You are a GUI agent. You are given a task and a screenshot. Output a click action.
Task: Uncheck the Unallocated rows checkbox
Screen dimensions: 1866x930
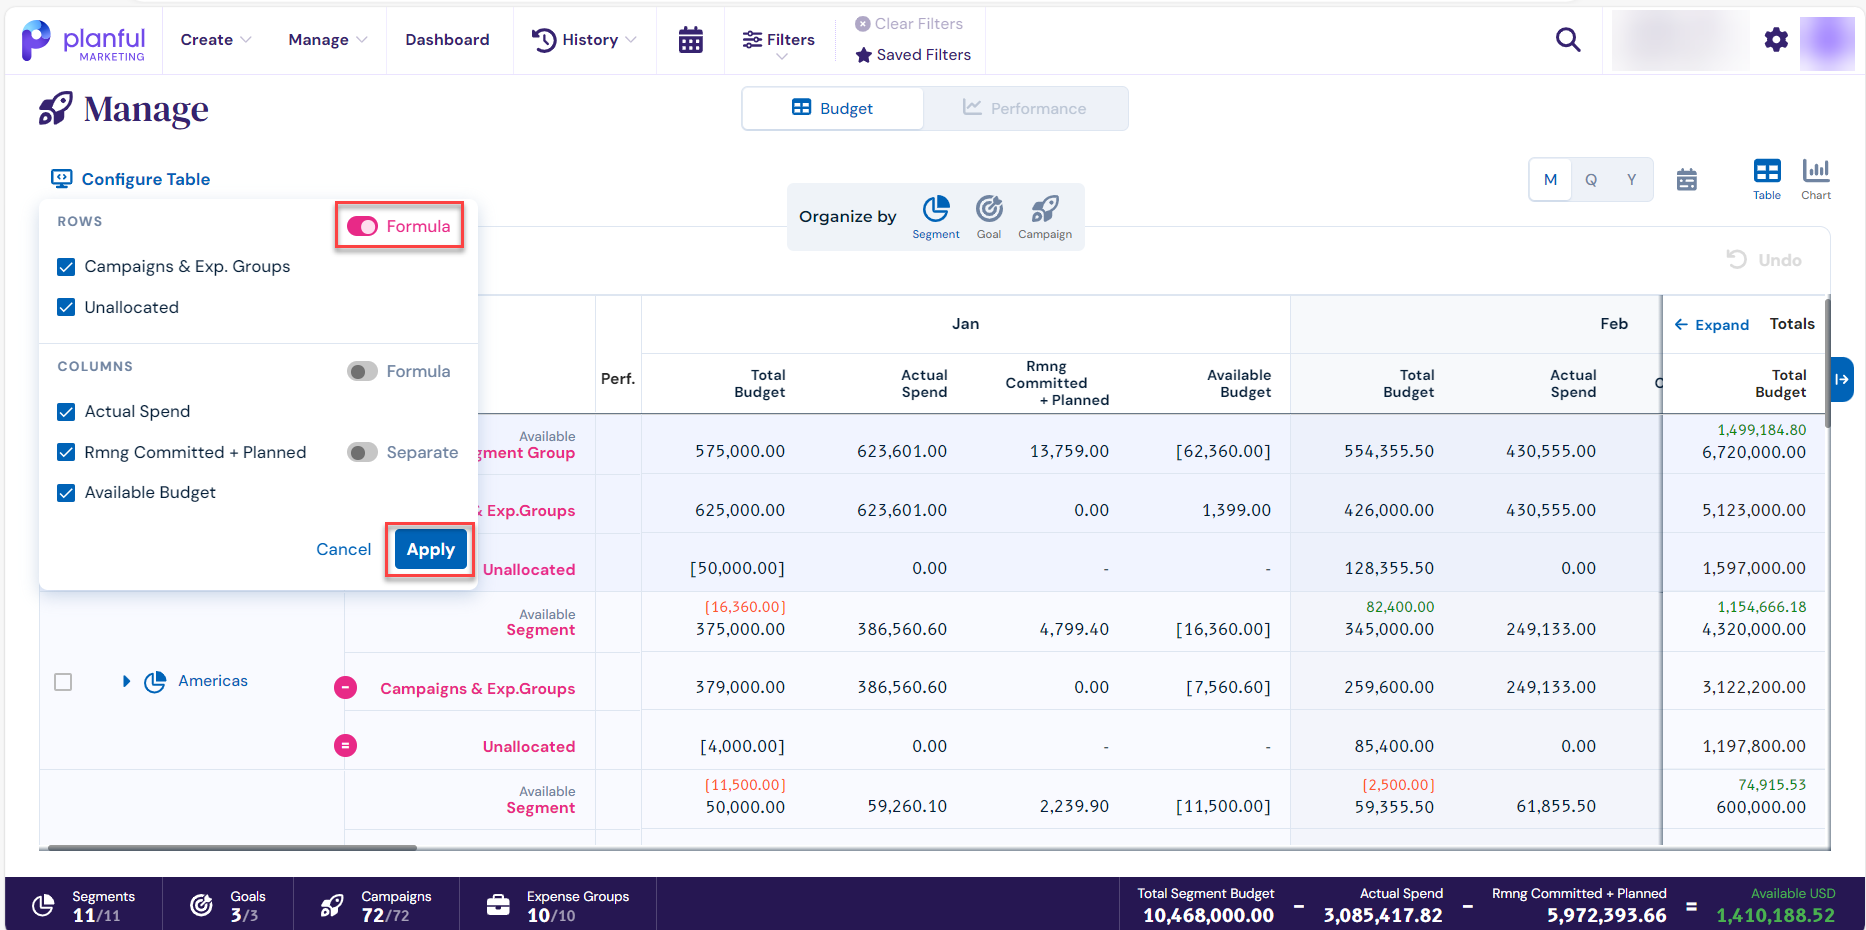coord(66,307)
